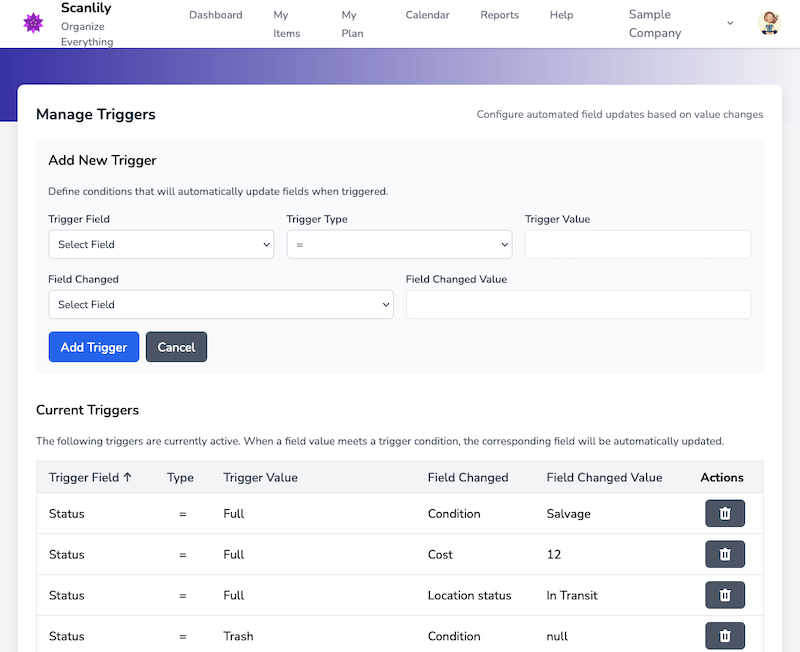Delete the trigger that sets Condition to Salvage
Image resolution: width=800 pixels, height=652 pixels.
[x=724, y=513]
